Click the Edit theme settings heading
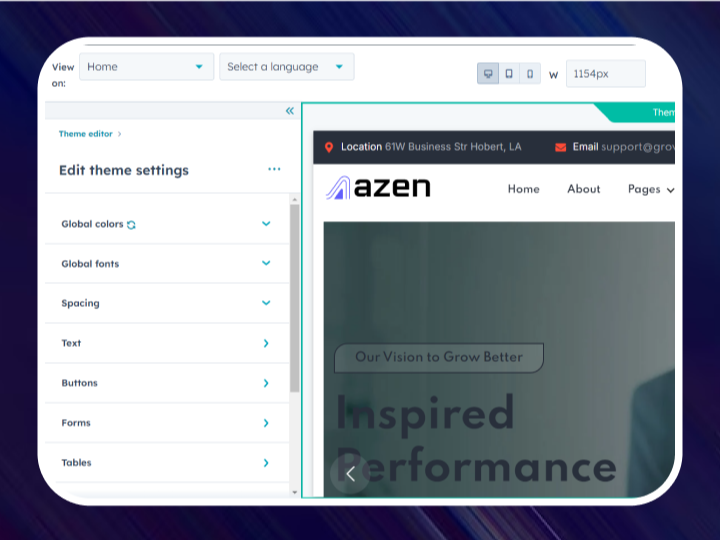This screenshot has height=540, width=720. point(124,170)
